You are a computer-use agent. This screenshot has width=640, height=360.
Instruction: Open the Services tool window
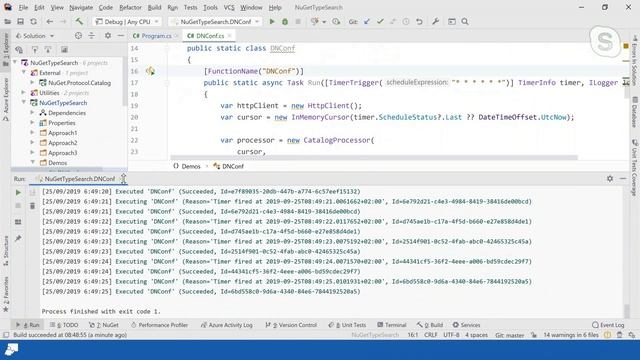click(467, 325)
